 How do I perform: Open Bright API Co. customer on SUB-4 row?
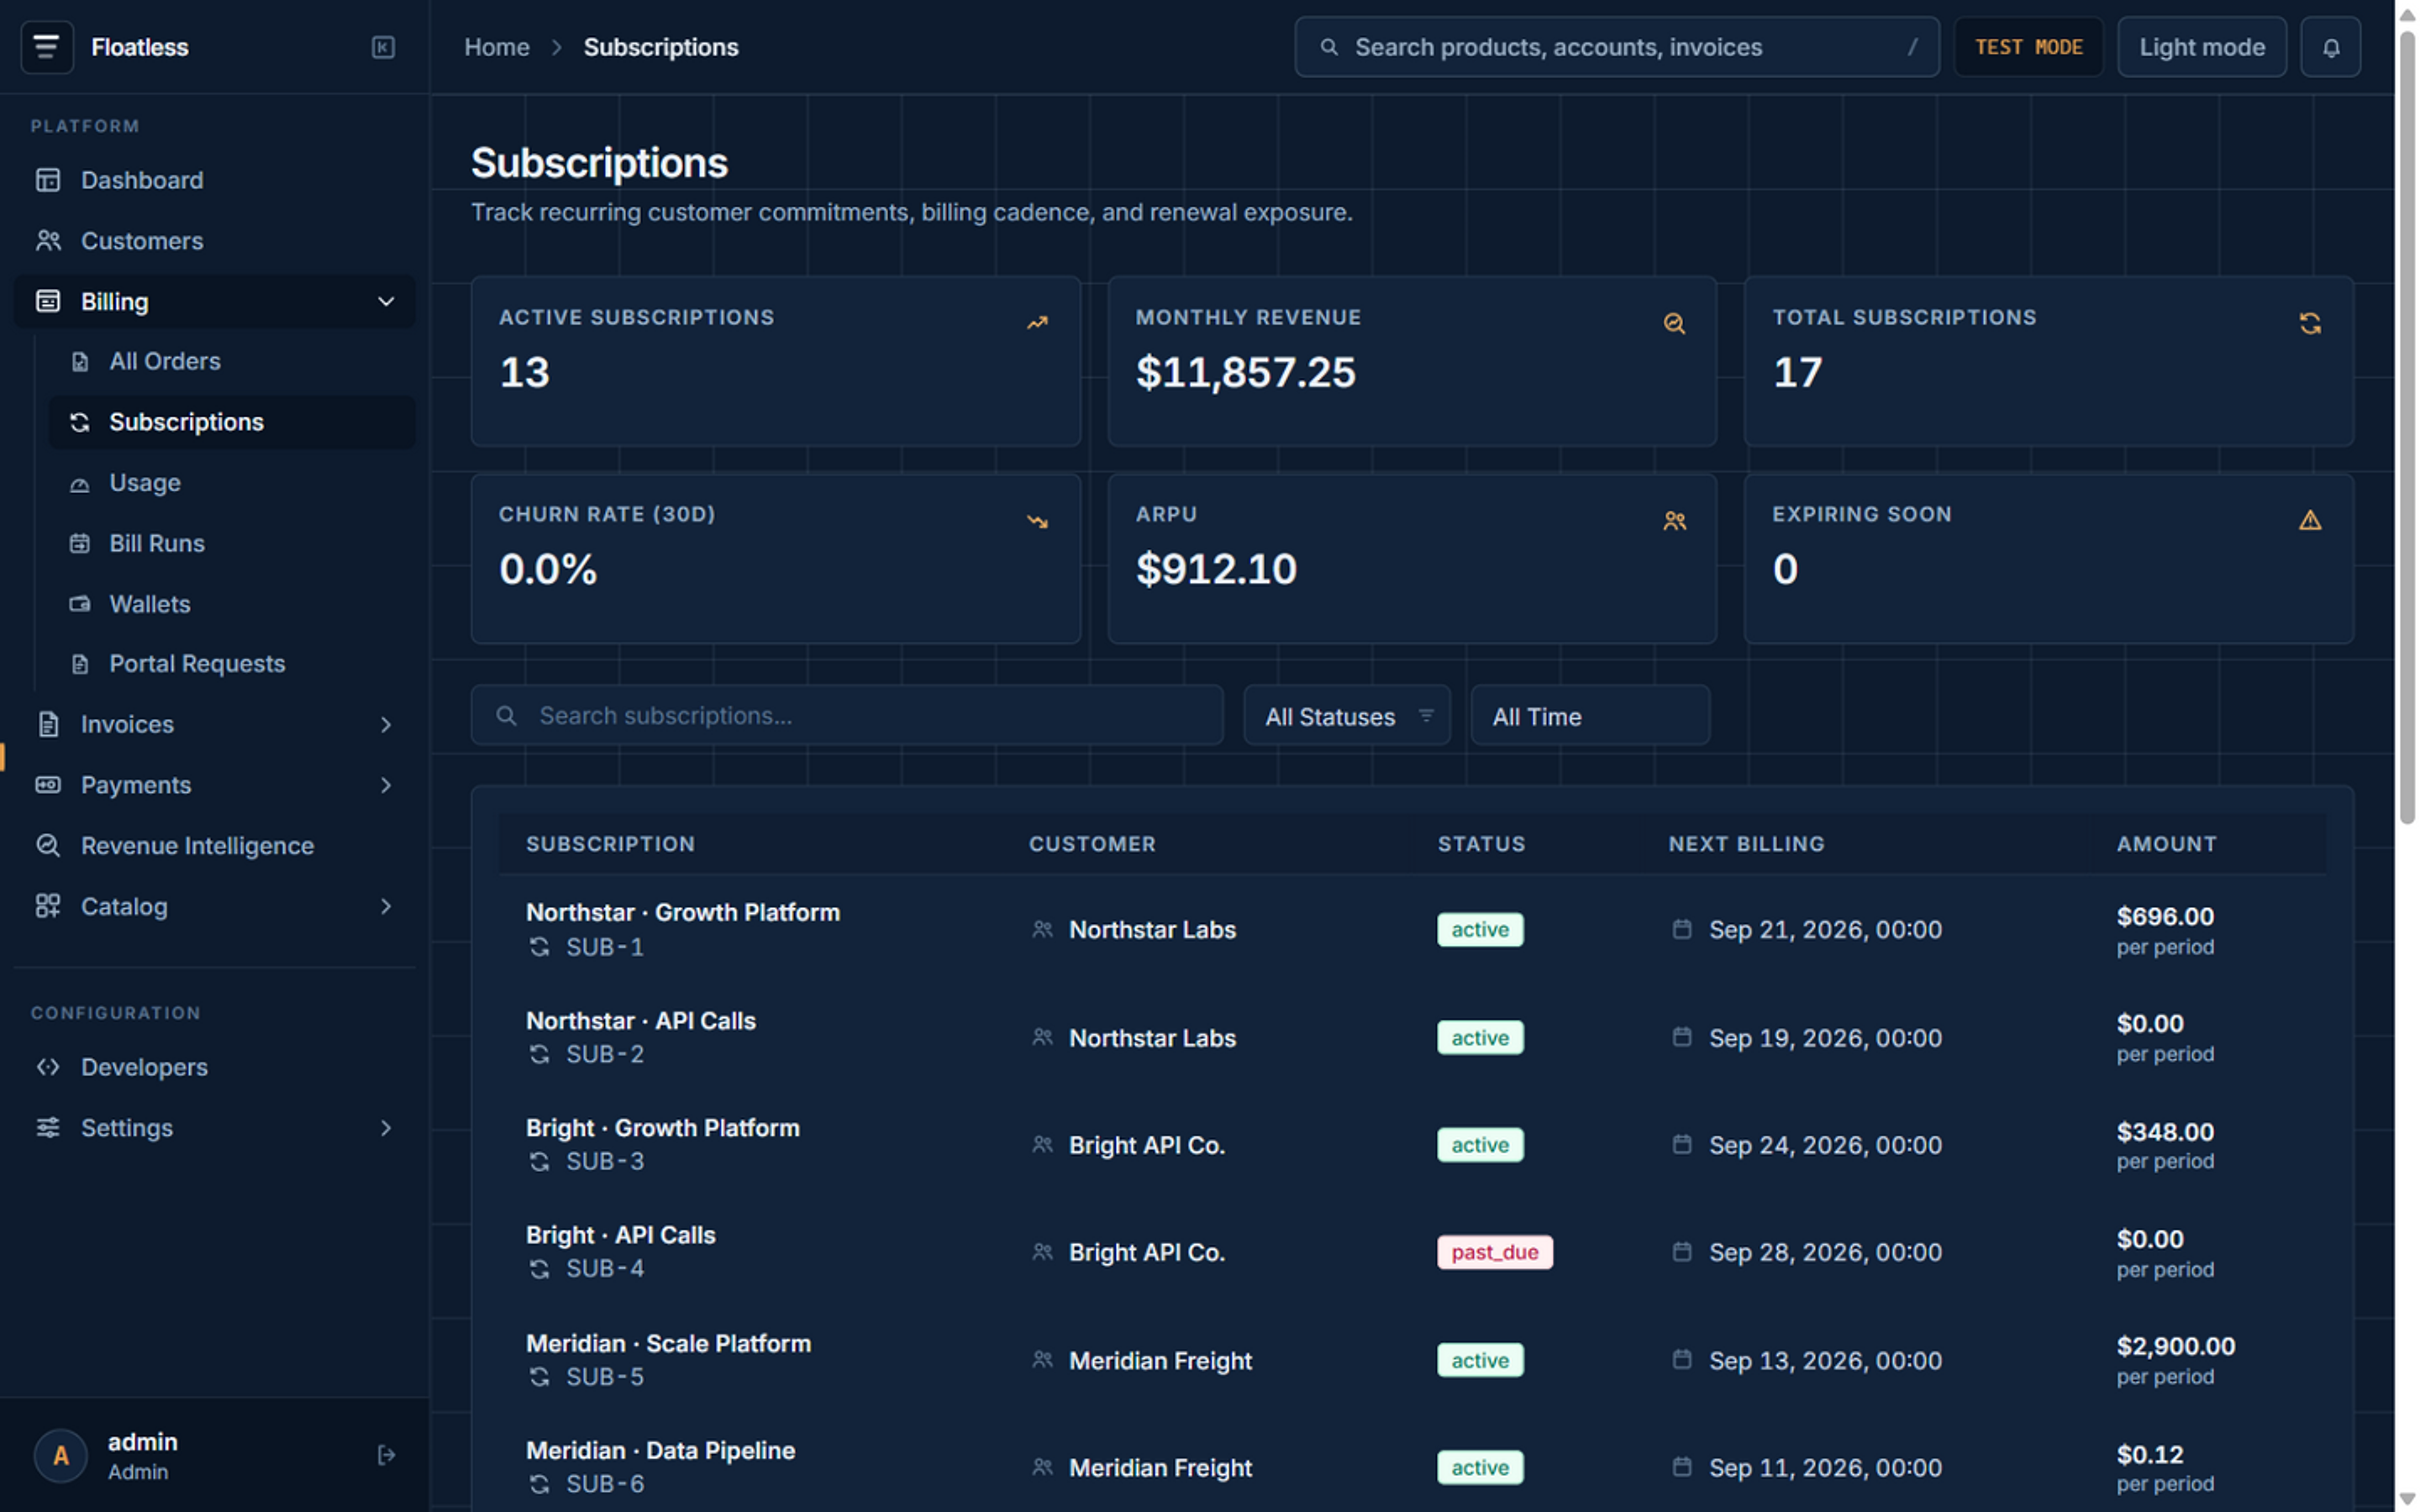click(1147, 1252)
